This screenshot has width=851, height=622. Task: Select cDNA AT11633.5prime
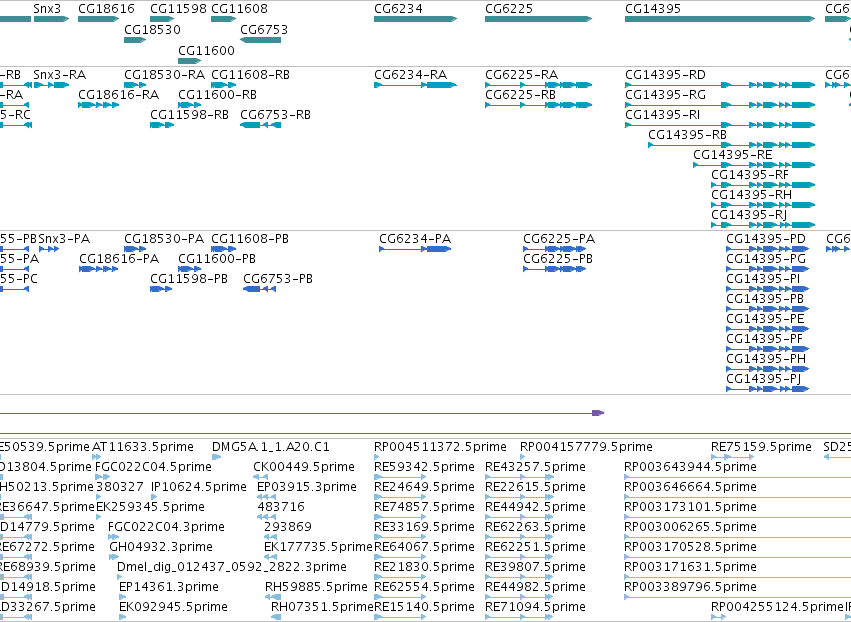pos(143,447)
